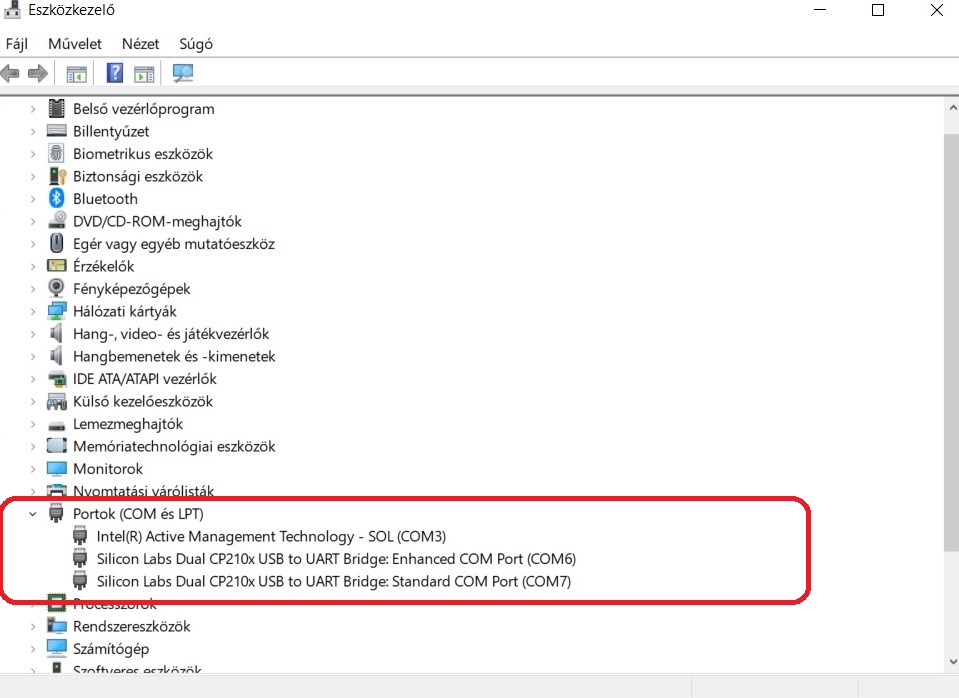This screenshot has height=698, width=959.
Task: Select the Monitorok display icon
Action: tap(56, 469)
